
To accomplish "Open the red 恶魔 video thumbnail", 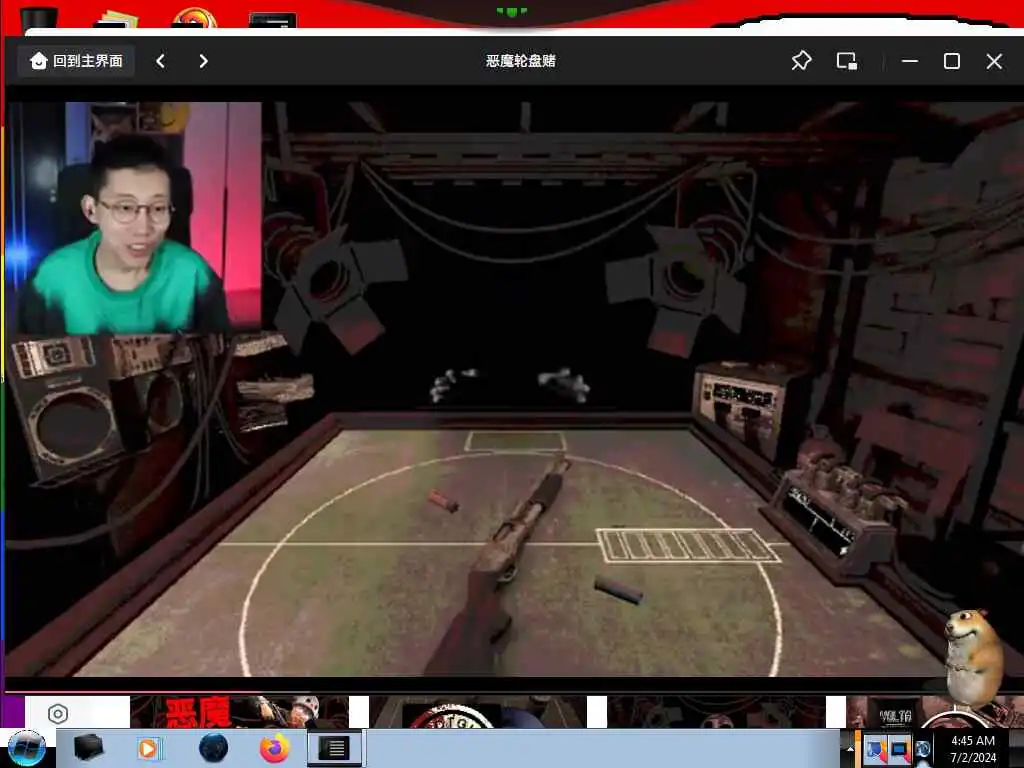I will tap(239, 712).
